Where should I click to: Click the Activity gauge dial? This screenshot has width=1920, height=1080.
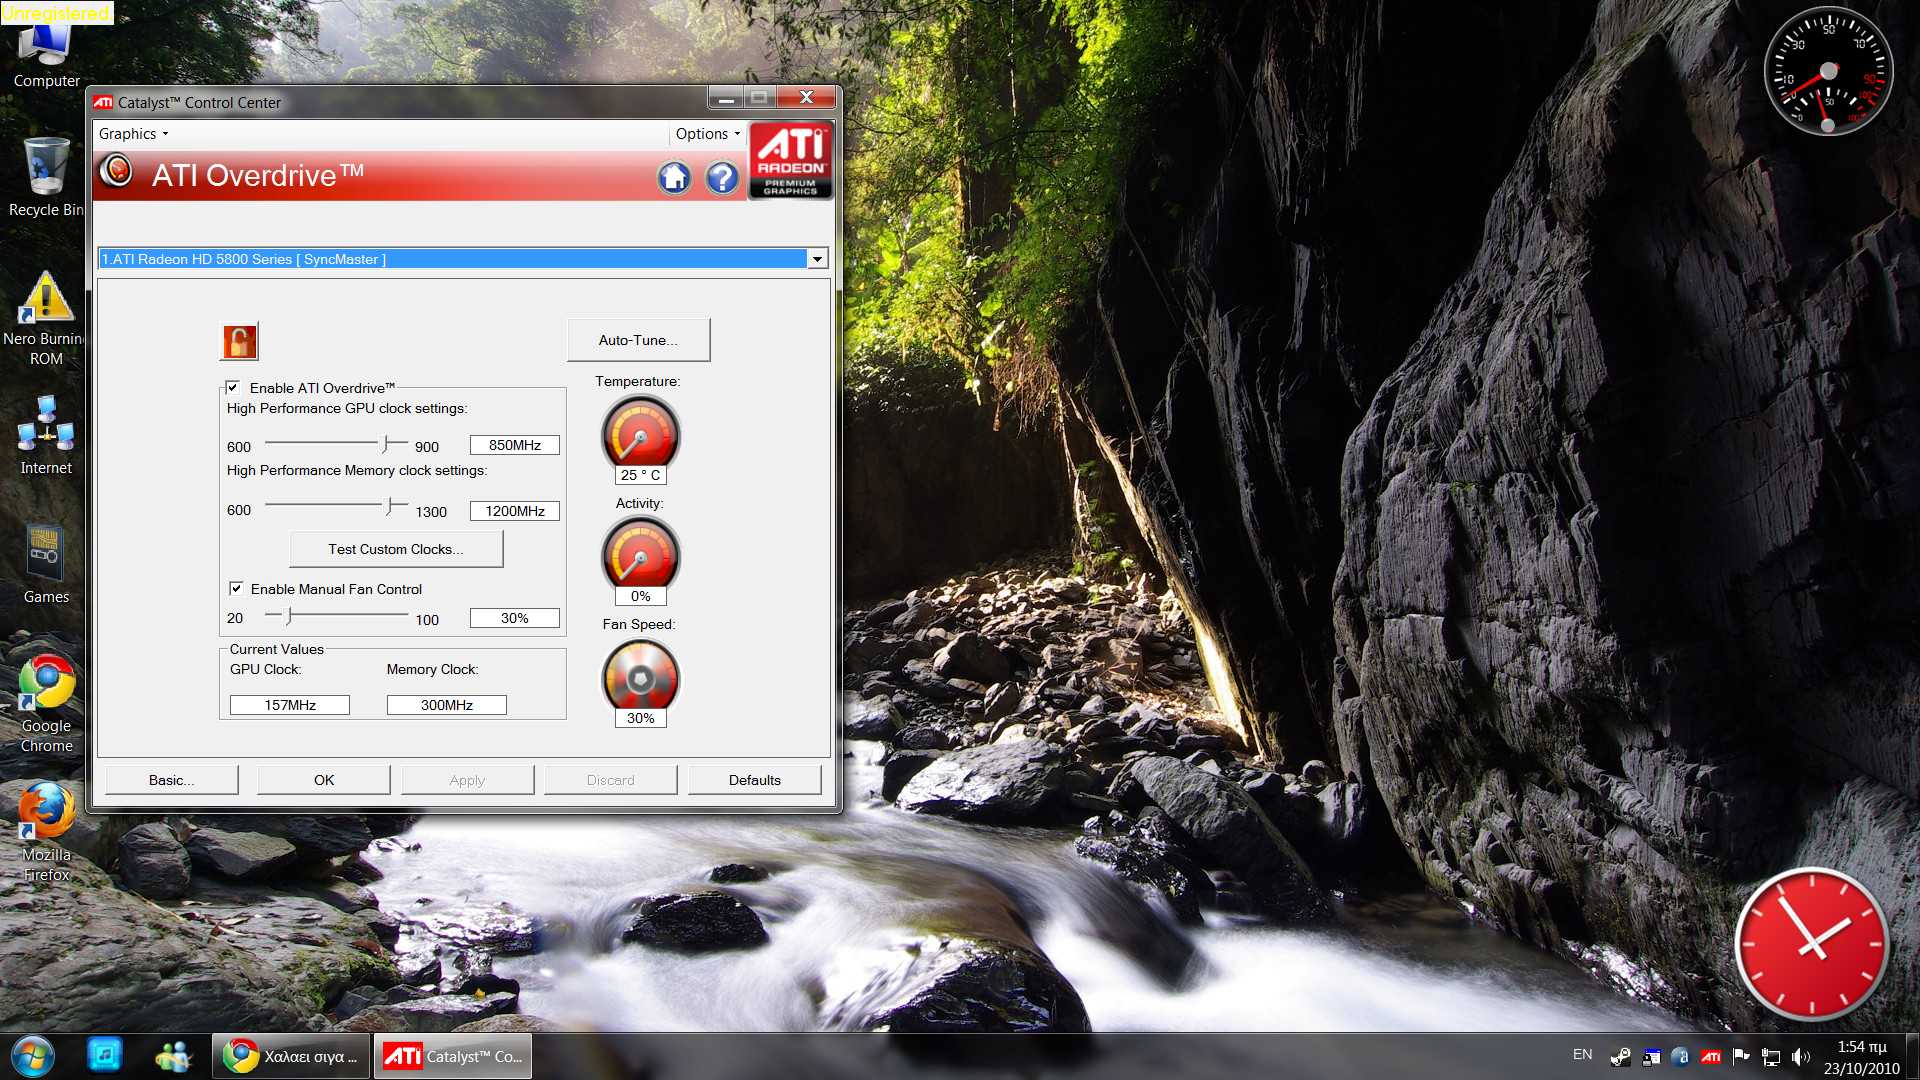640,555
